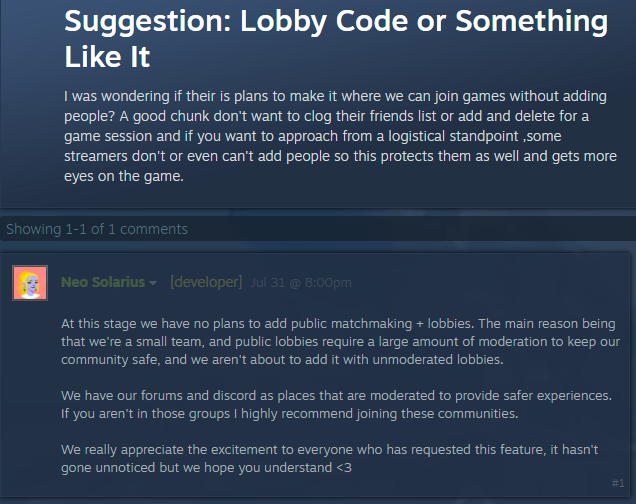Screen dimensions: 636x504
Task: Click the Jul 31 @ 8:00pm timestamp
Action: (301, 282)
